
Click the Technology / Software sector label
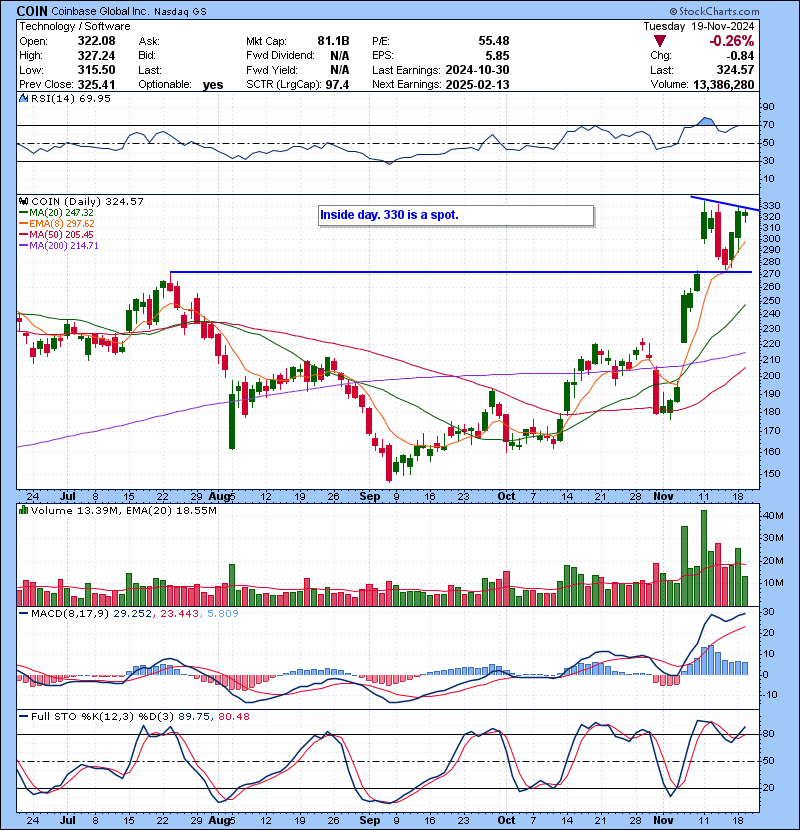pyautogui.click(x=75, y=26)
